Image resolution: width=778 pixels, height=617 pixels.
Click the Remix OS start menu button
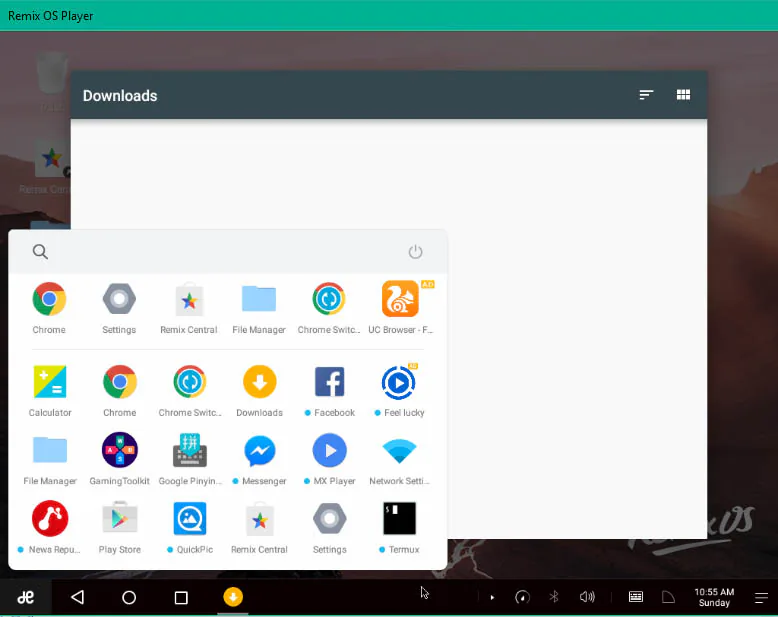pyautogui.click(x=26, y=597)
